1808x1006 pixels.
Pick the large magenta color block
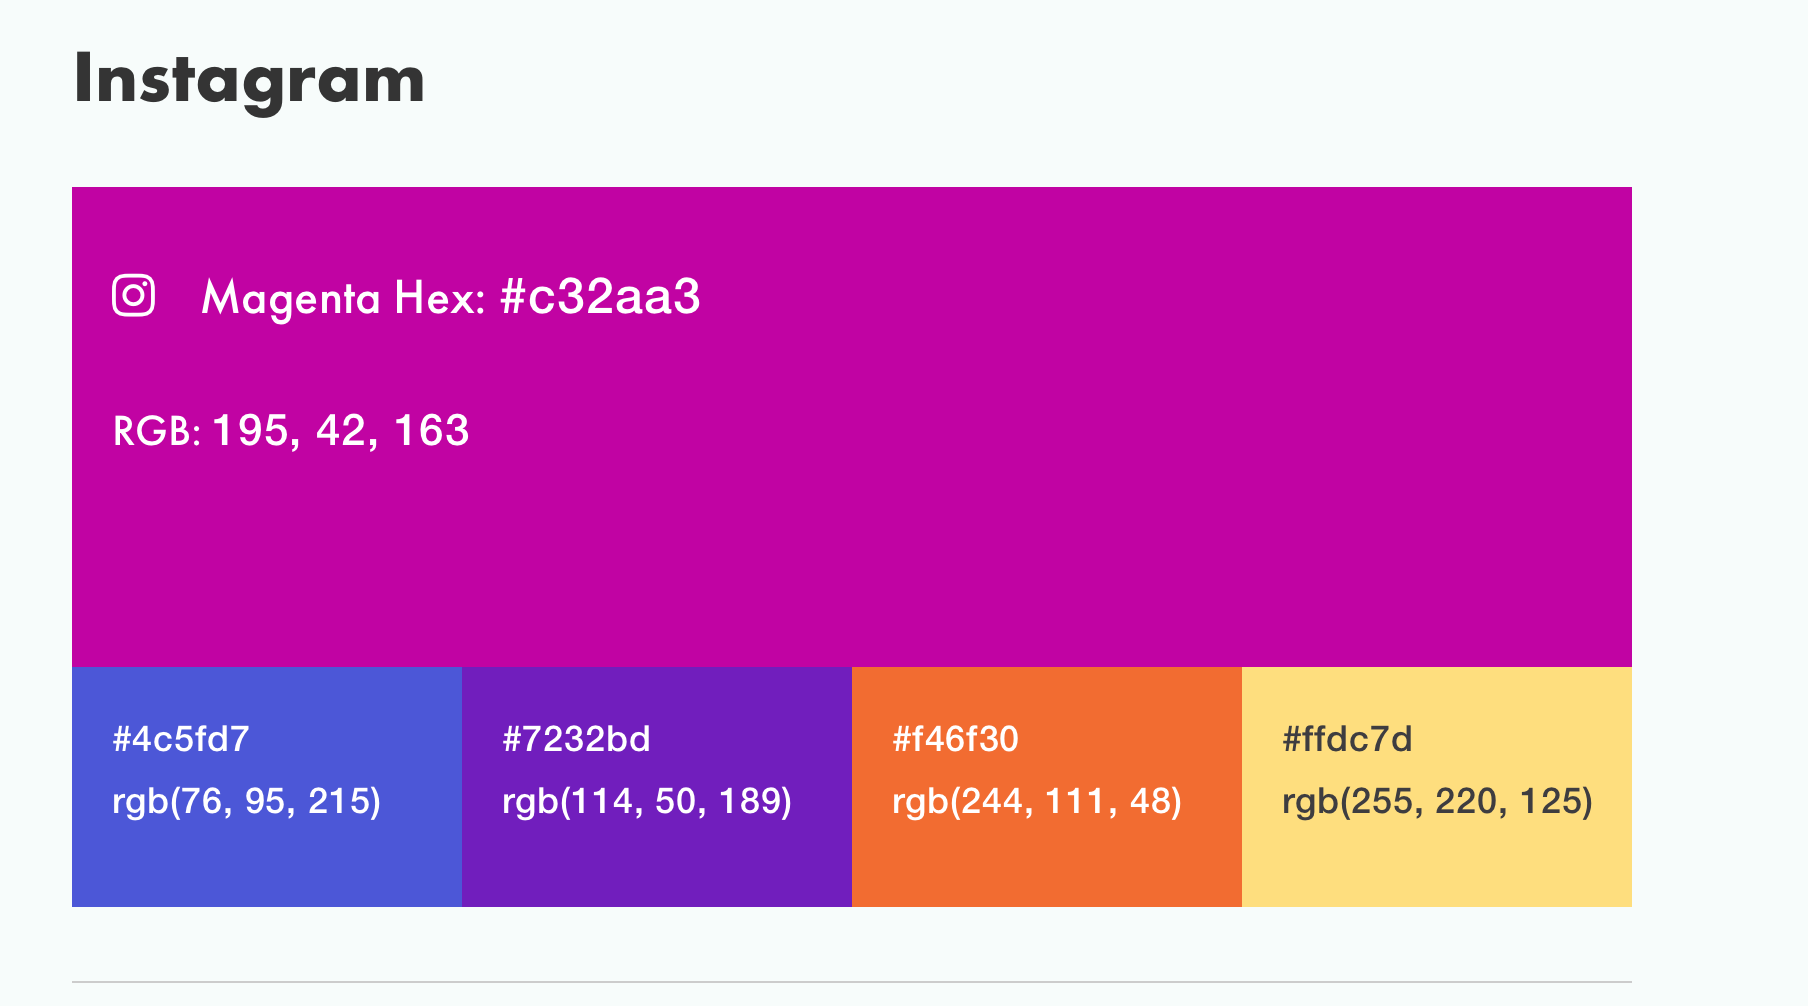click(x=1000, y=500)
